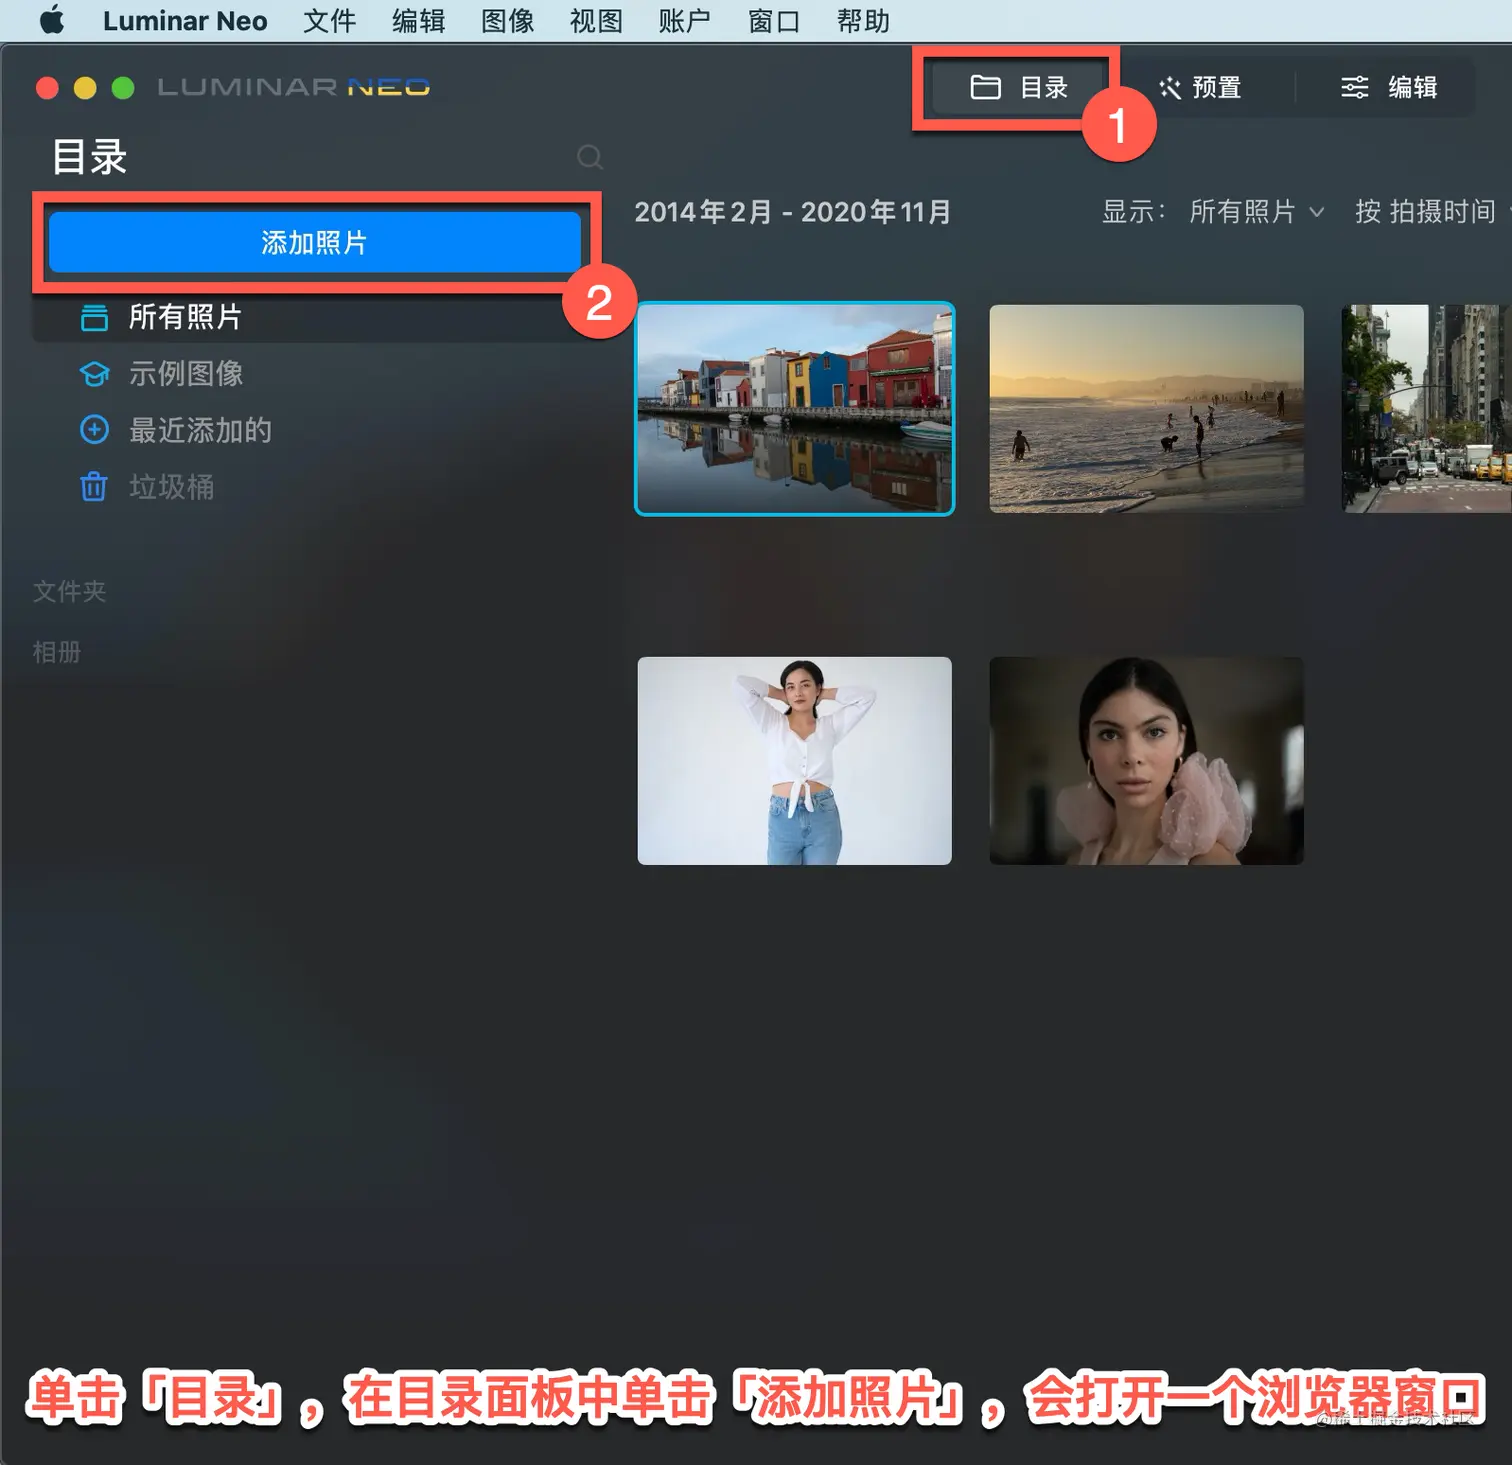The image size is (1512, 1465).
Task: Open the 视图 menu
Action: coord(596,21)
